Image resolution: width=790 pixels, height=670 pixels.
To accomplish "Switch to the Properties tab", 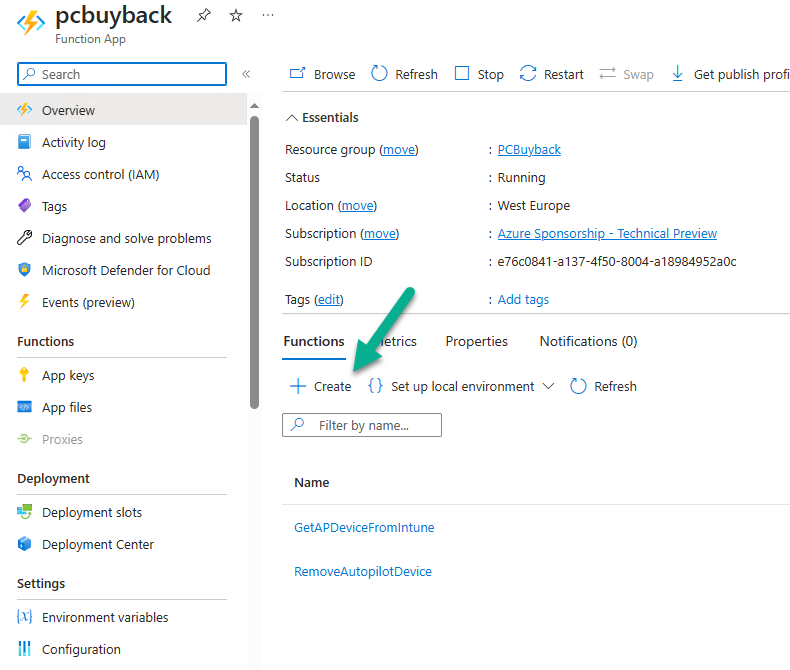I will [x=476, y=342].
